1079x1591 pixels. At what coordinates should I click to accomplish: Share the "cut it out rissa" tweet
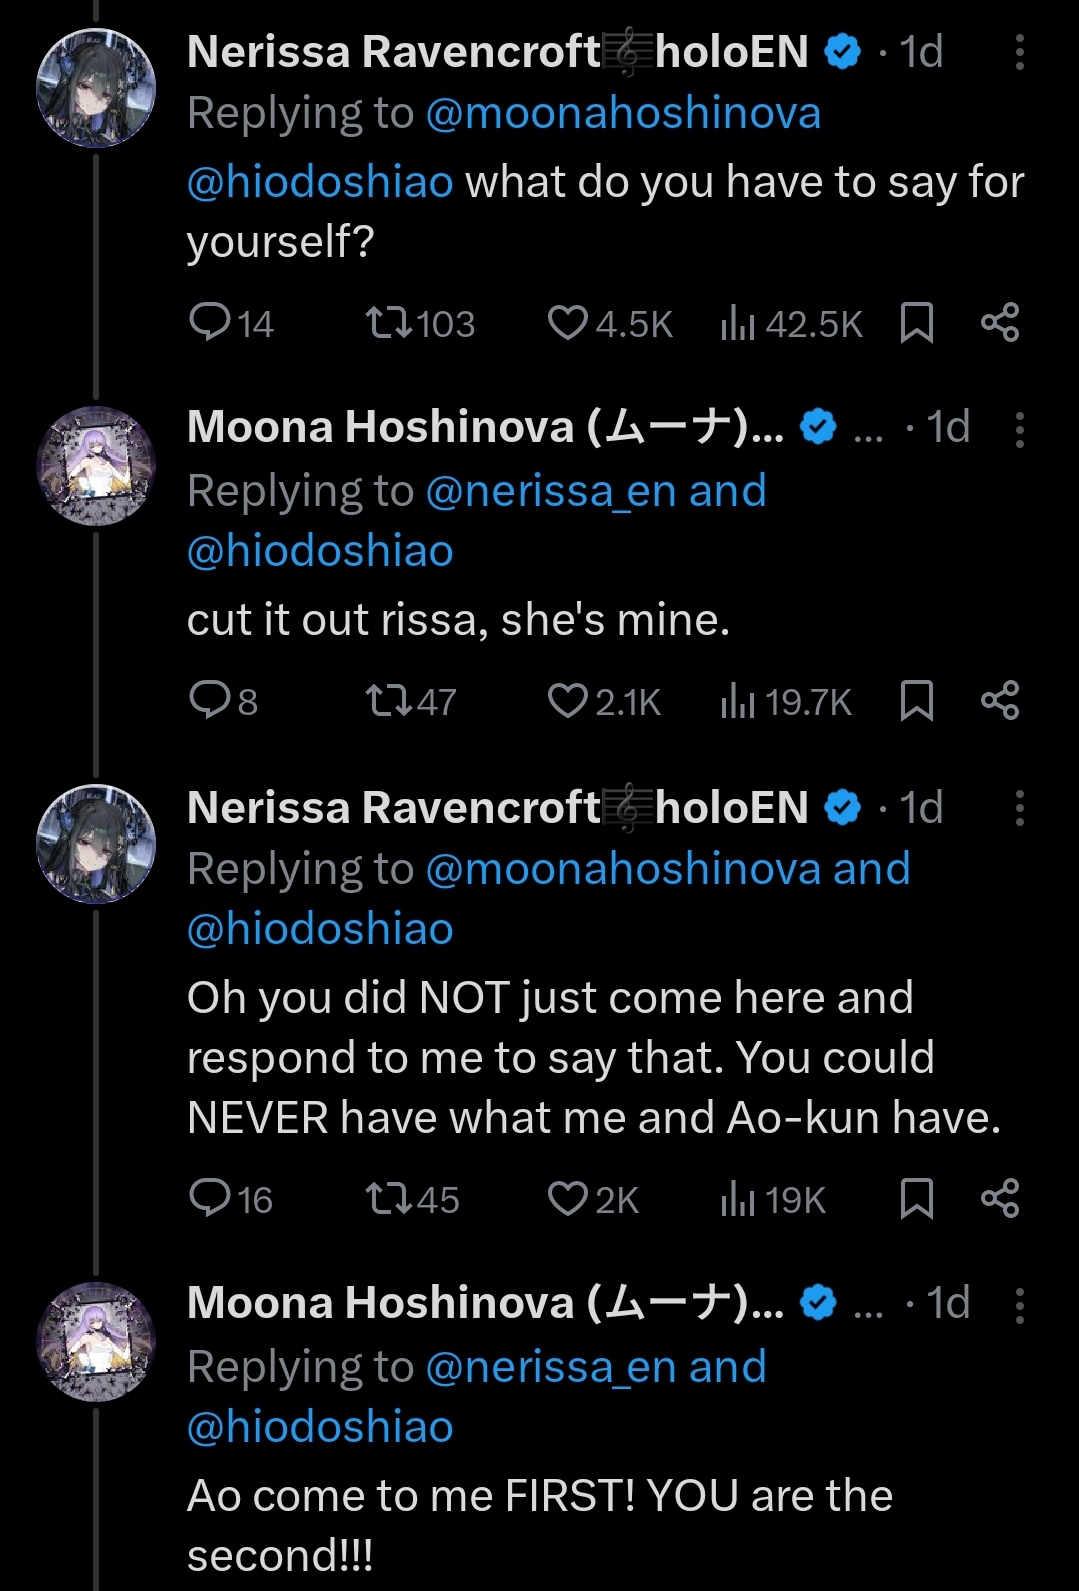click(1000, 701)
